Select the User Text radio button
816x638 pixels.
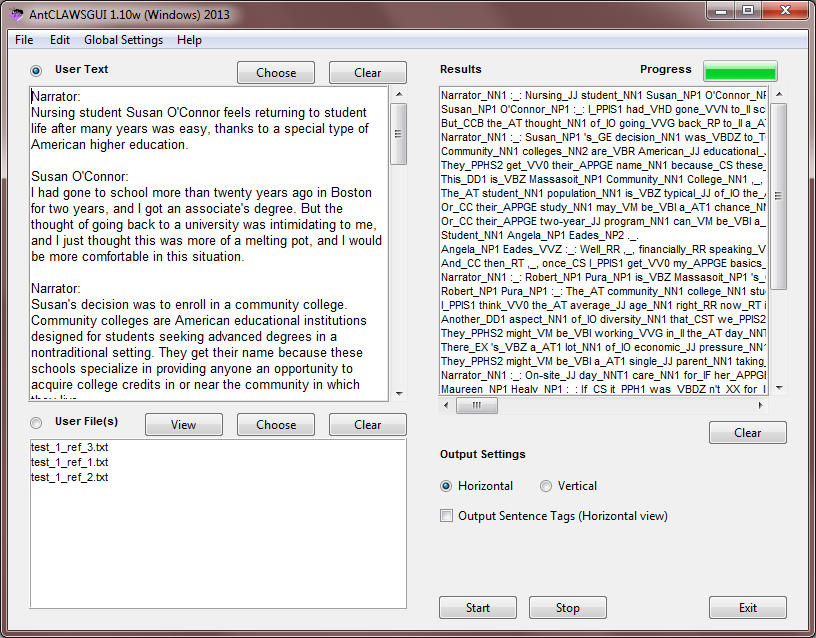tap(37, 71)
